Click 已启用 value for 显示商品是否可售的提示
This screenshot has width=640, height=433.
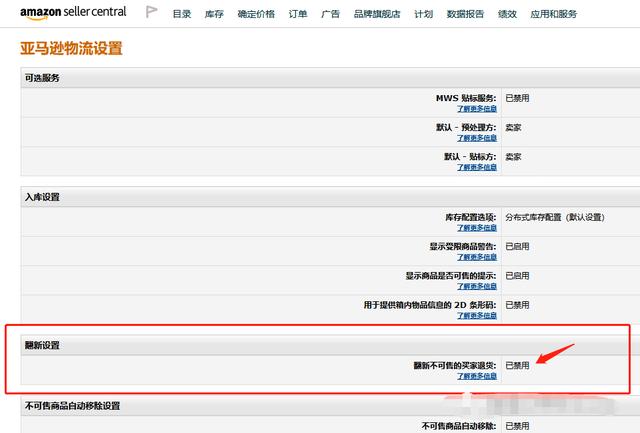tap(517, 276)
